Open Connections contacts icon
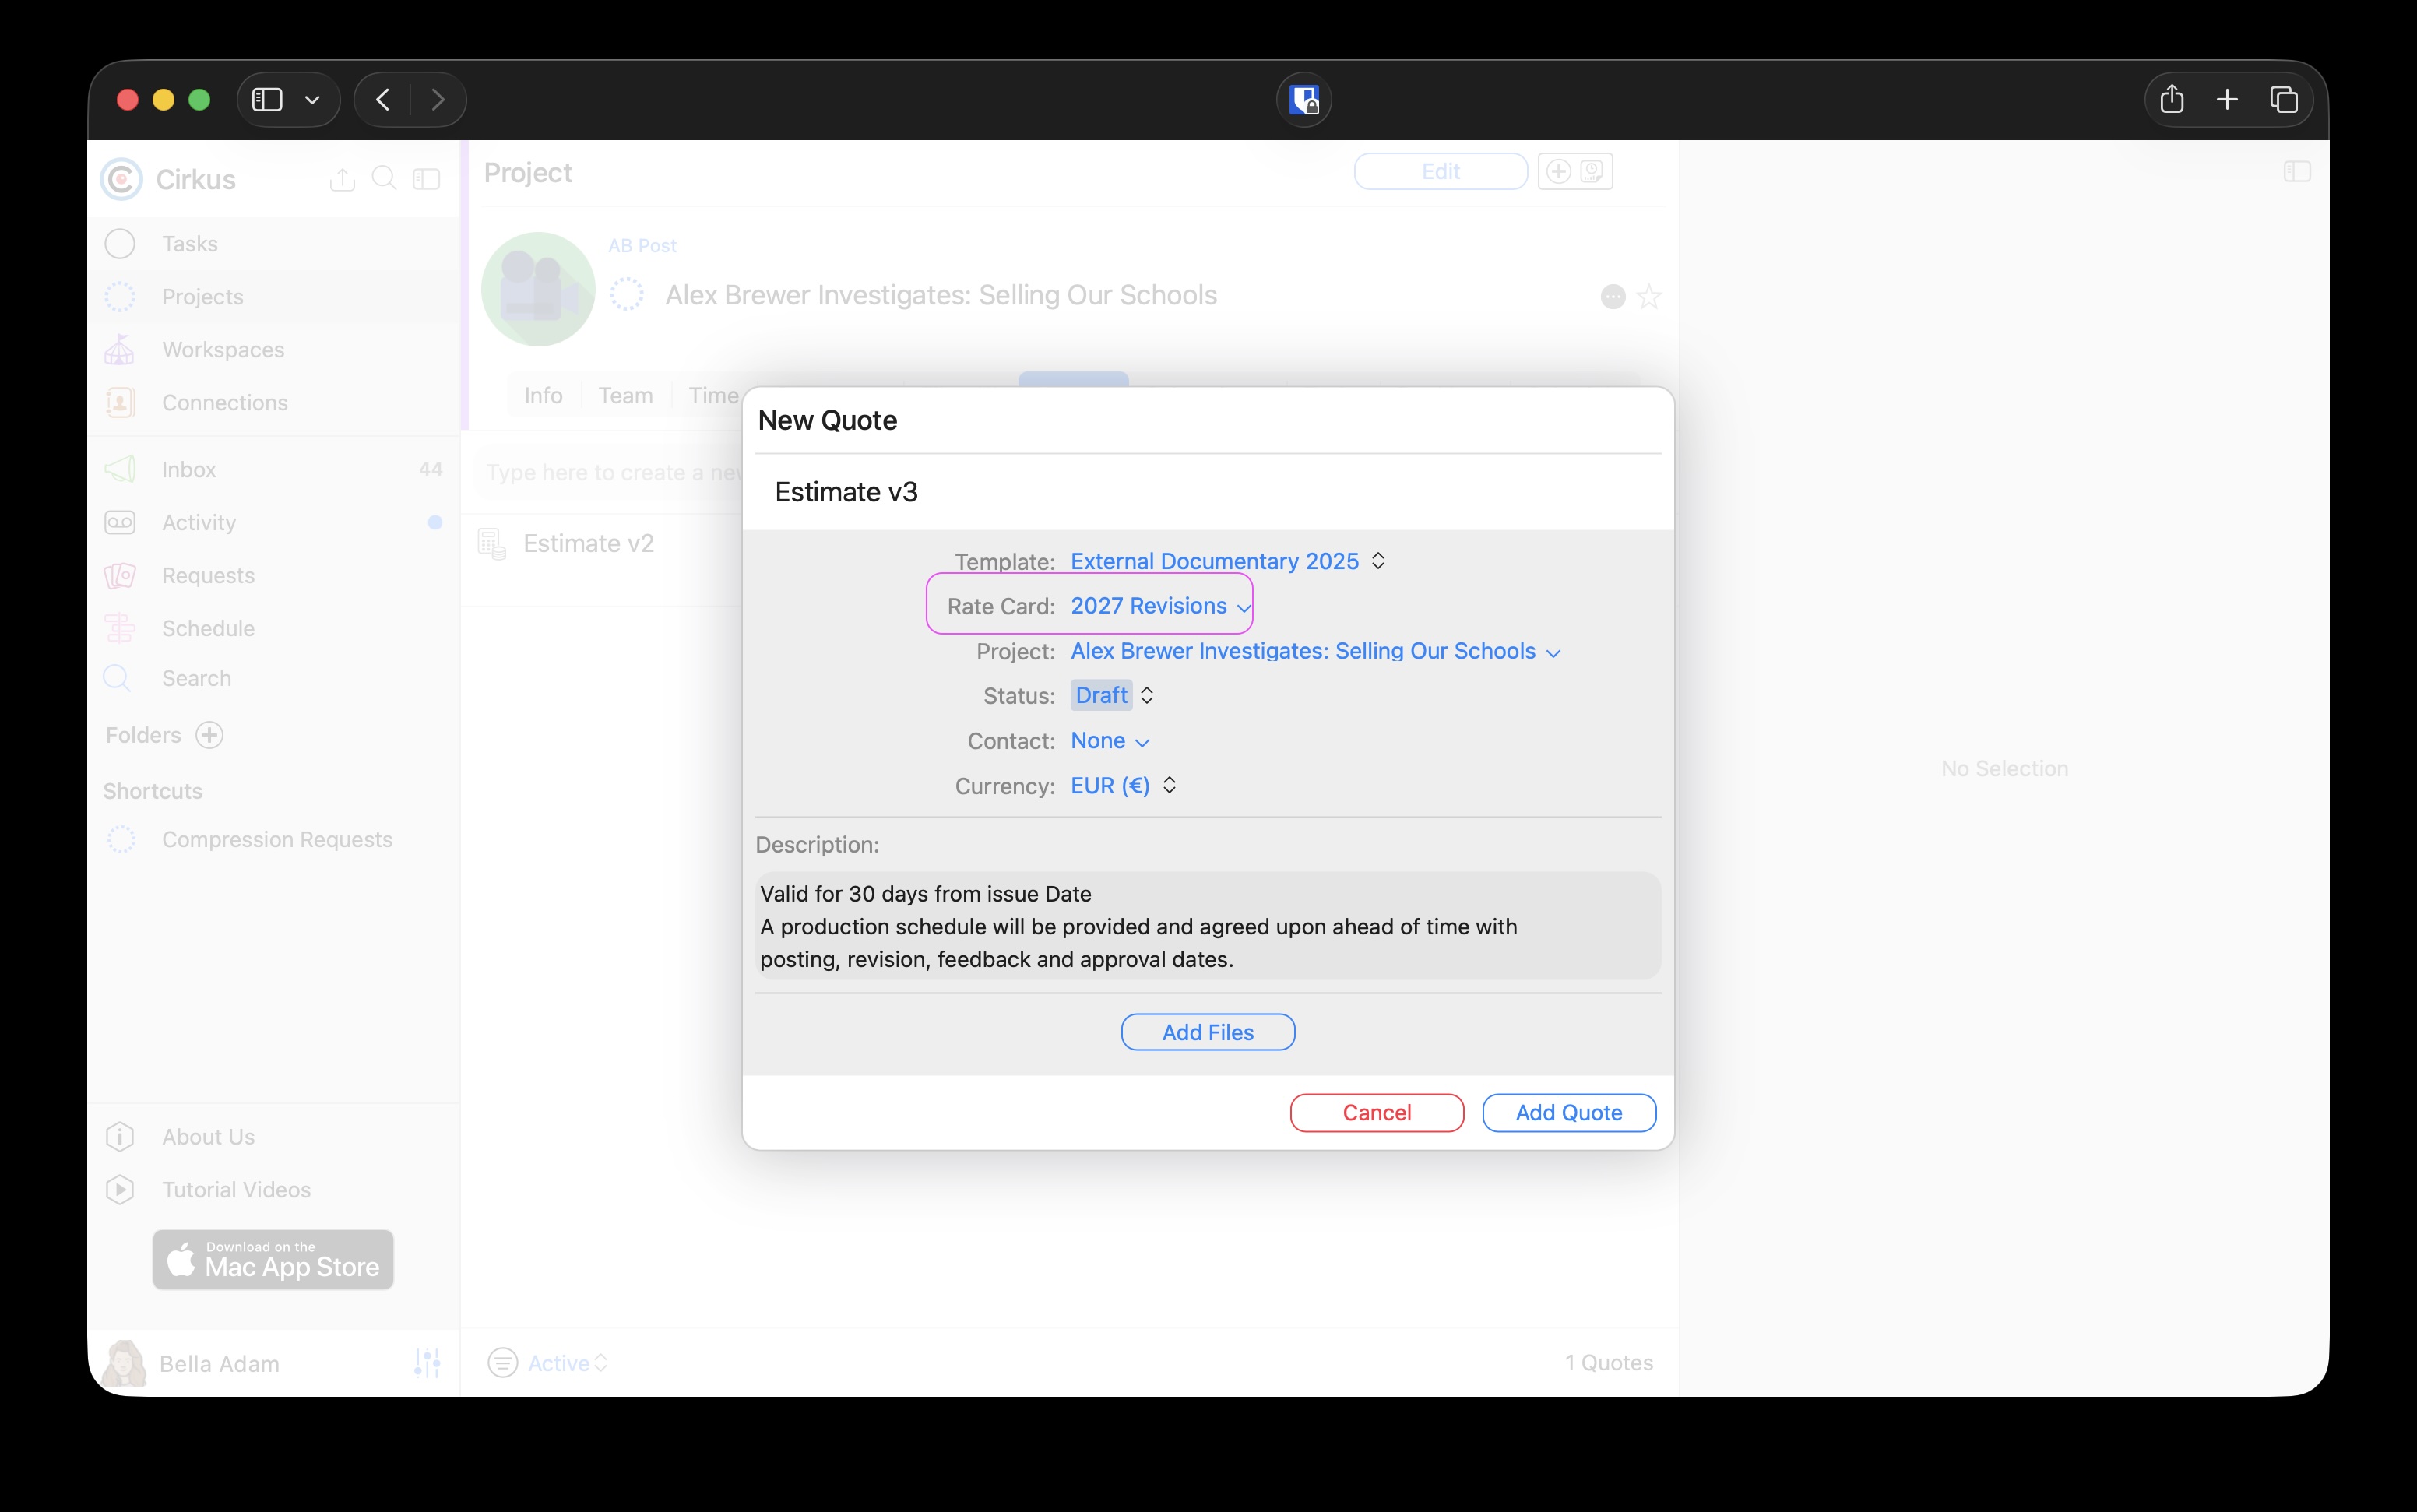The width and height of the screenshot is (2417, 1512). [120, 403]
